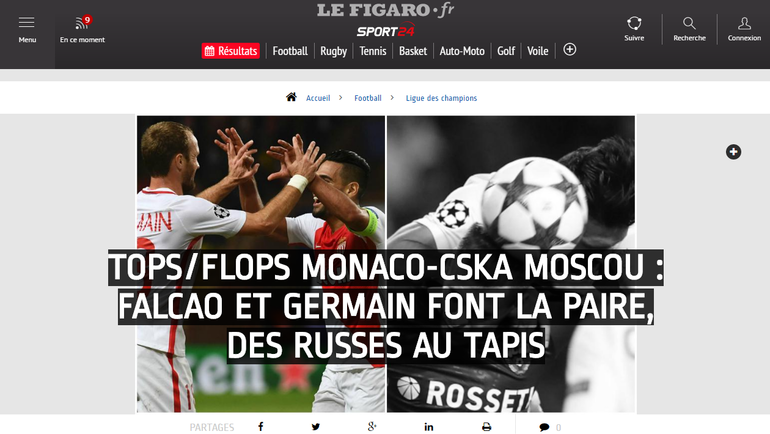Click the Accueil breadcrumb link
Viewport: 770px width, 434px height.
pos(318,98)
